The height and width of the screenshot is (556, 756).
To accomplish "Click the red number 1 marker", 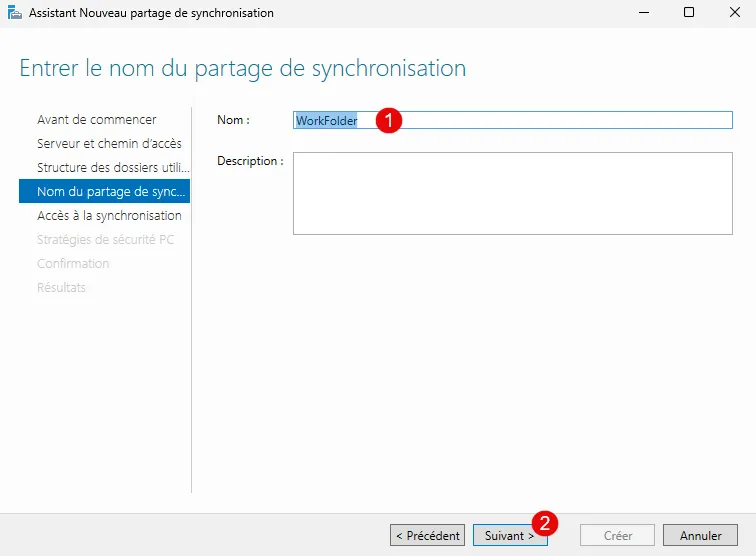I will 388,119.
